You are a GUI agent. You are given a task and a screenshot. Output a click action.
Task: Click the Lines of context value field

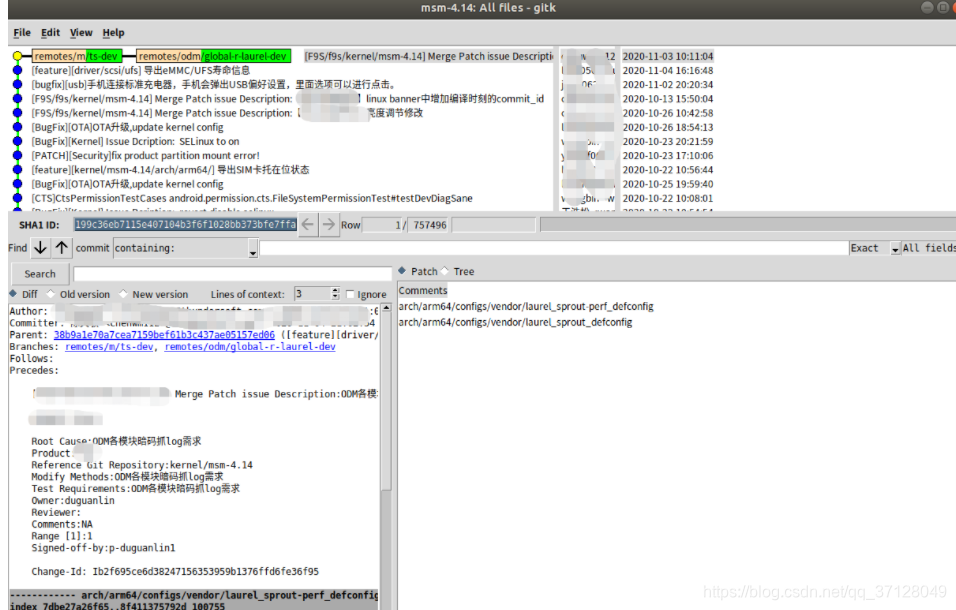pyautogui.click(x=313, y=294)
